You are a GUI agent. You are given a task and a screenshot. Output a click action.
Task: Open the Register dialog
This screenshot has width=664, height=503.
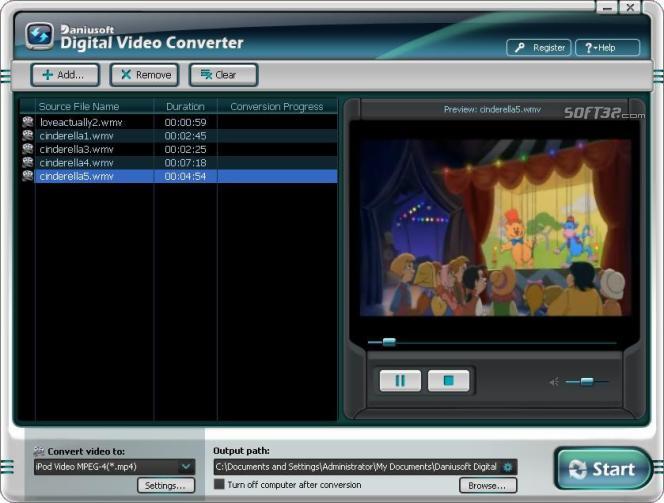(x=539, y=47)
